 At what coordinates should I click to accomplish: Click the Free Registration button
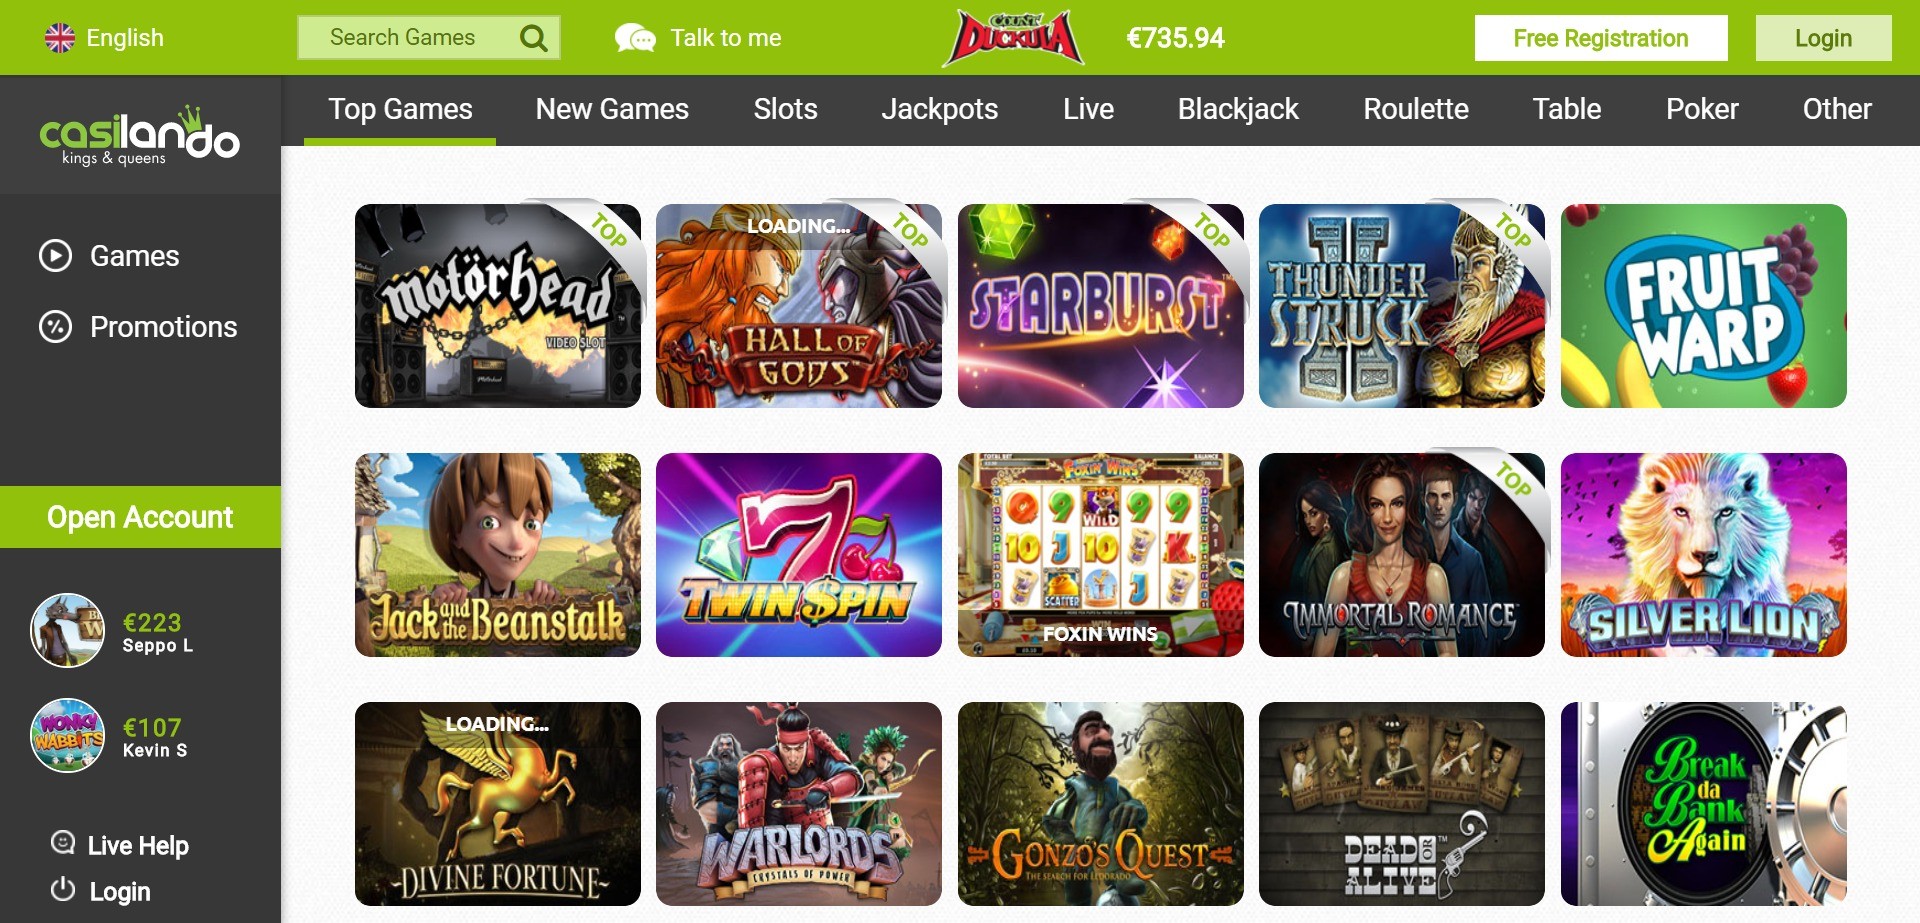tap(1601, 38)
